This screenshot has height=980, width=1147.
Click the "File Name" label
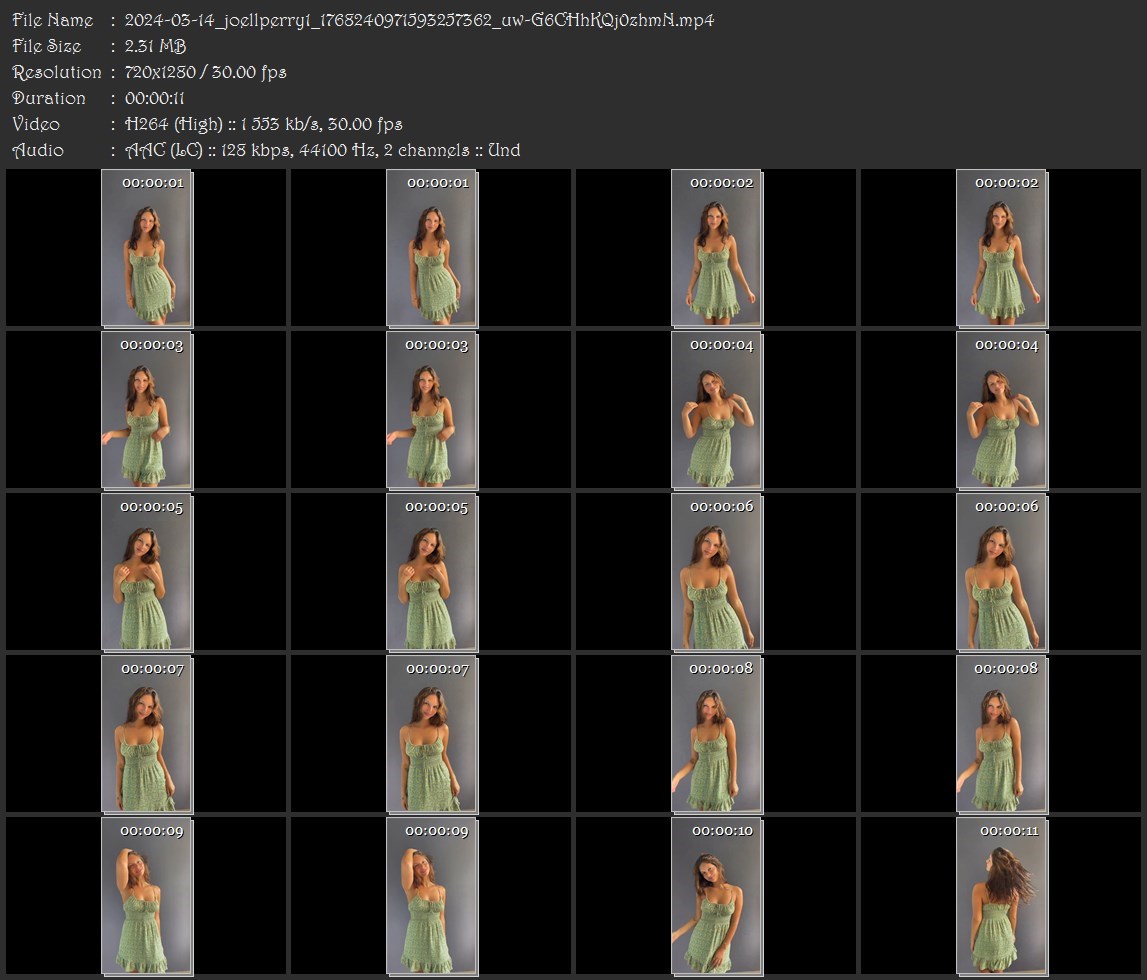click(53, 20)
